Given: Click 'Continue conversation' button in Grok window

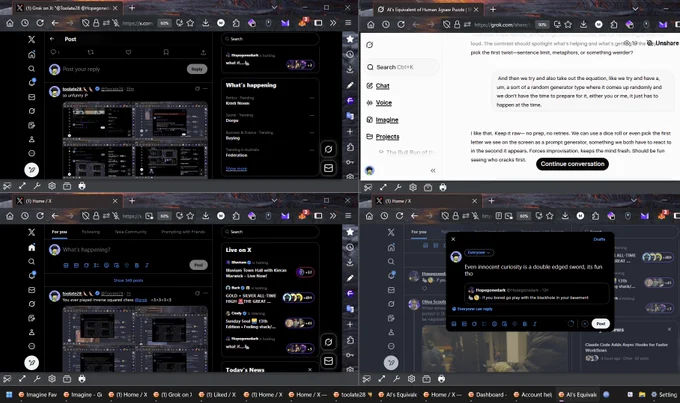Looking at the screenshot, I should pyautogui.click(x=572, y=164).
